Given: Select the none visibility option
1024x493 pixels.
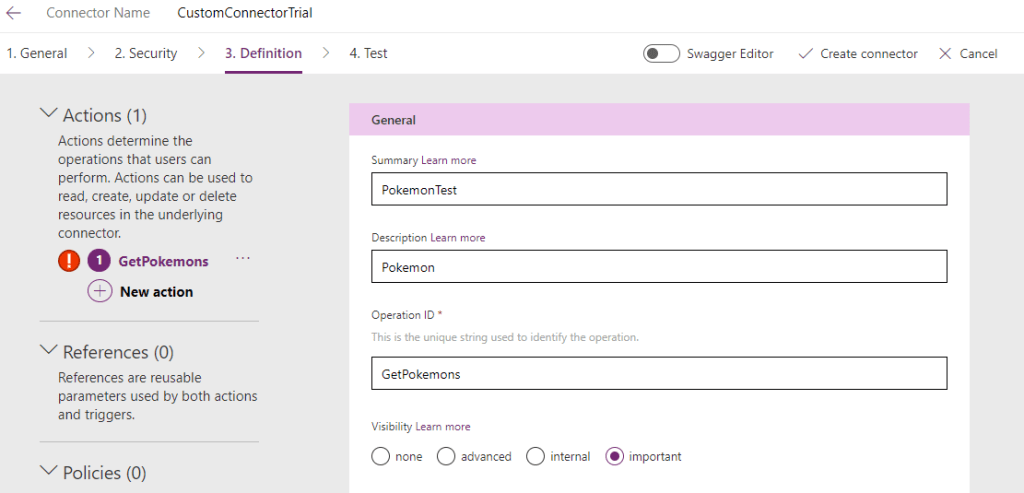Looking at the screenshot, I should tap(380, 456).
